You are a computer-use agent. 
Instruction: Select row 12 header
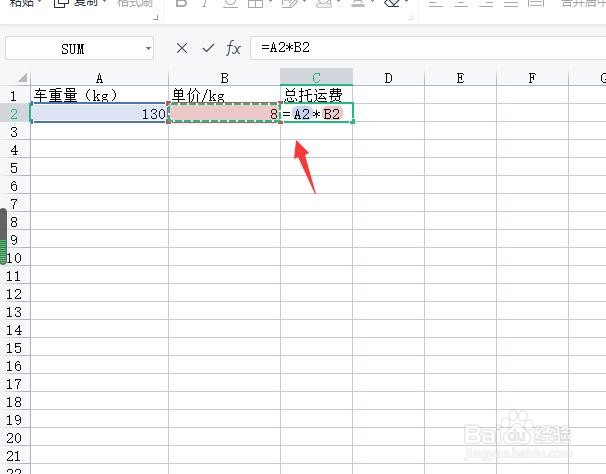[x=14, y=293]
